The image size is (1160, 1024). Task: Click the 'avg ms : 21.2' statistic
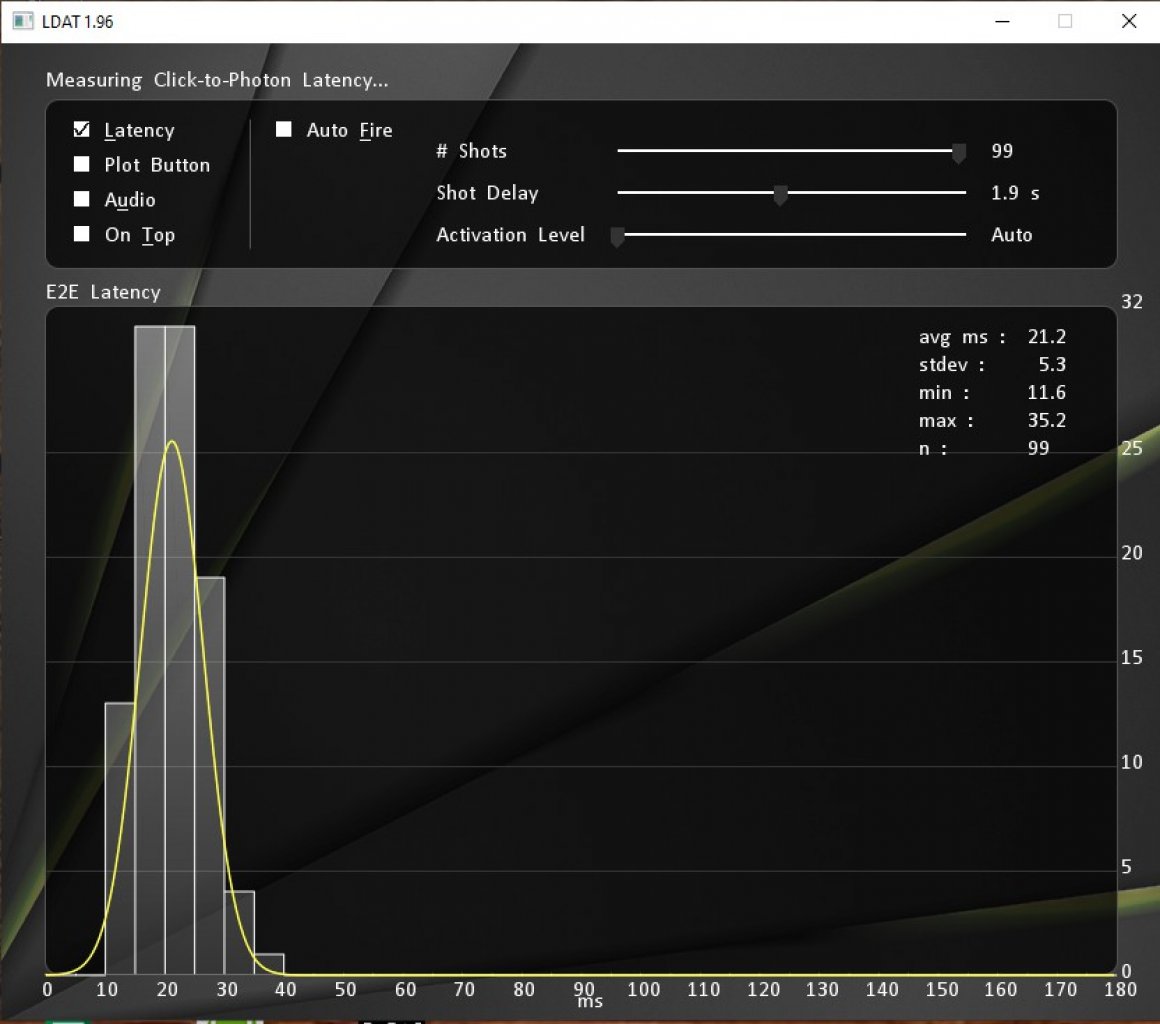click(992, 337)
